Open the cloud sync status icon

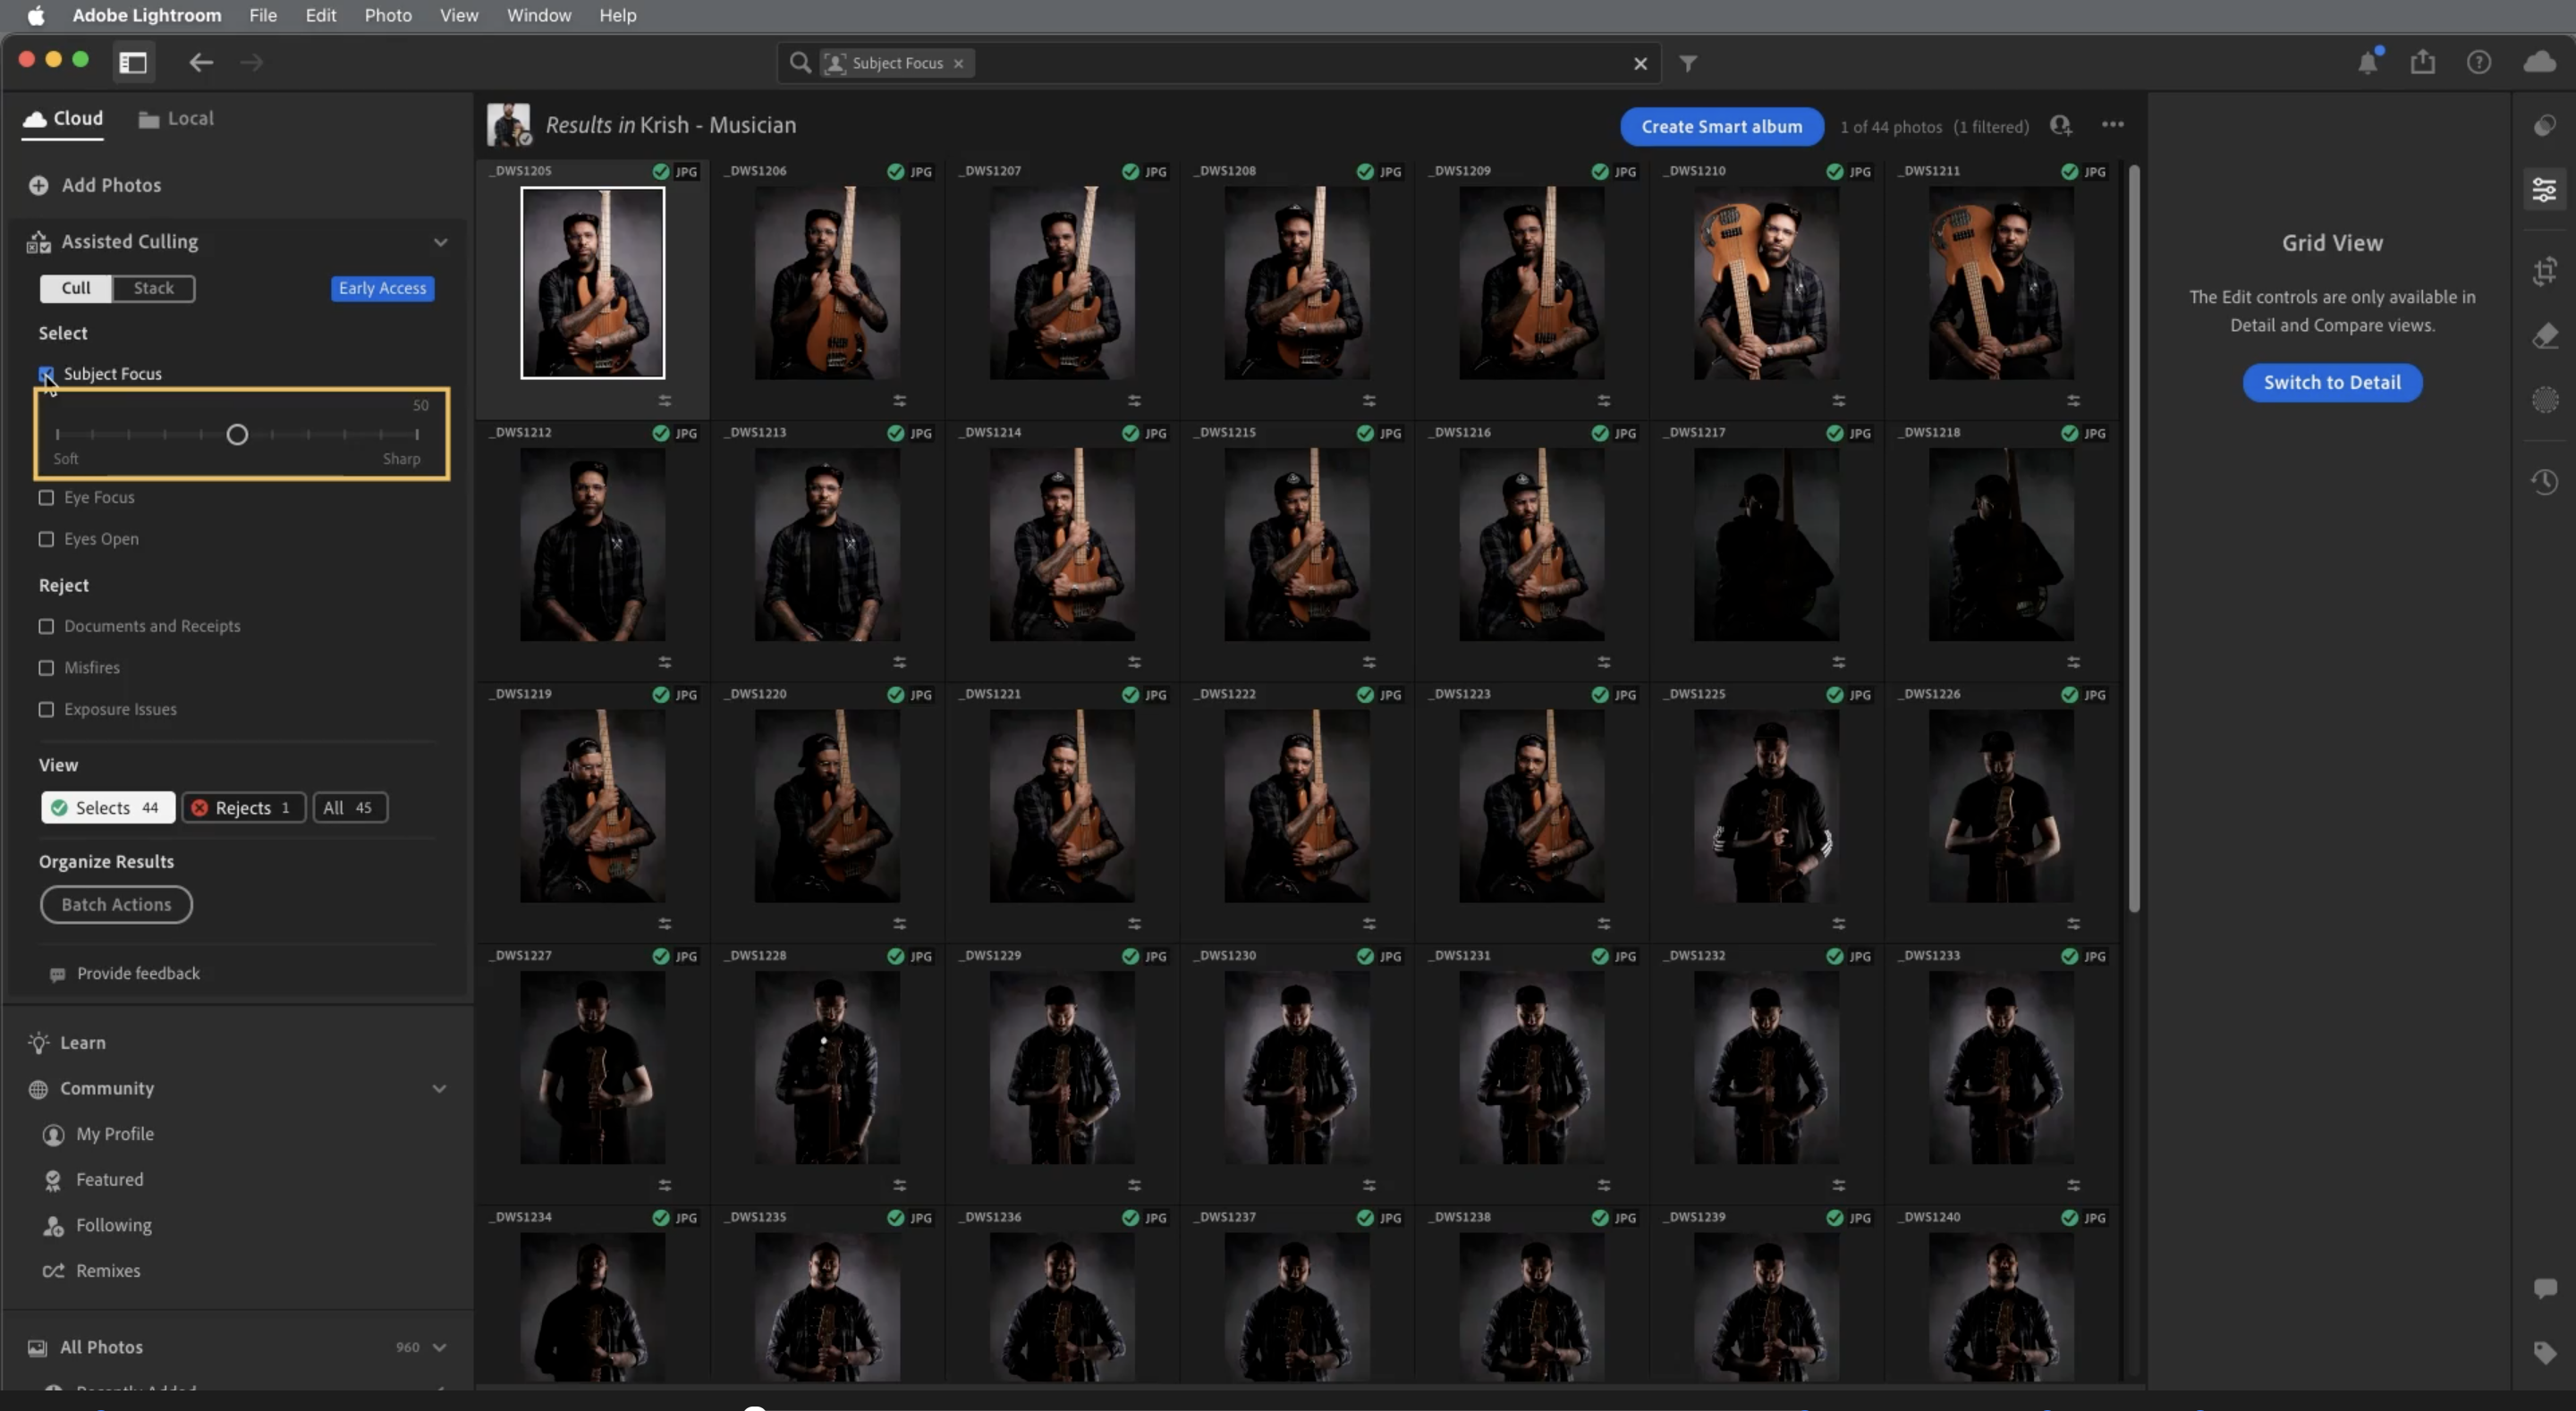(x=2540, y=62)
